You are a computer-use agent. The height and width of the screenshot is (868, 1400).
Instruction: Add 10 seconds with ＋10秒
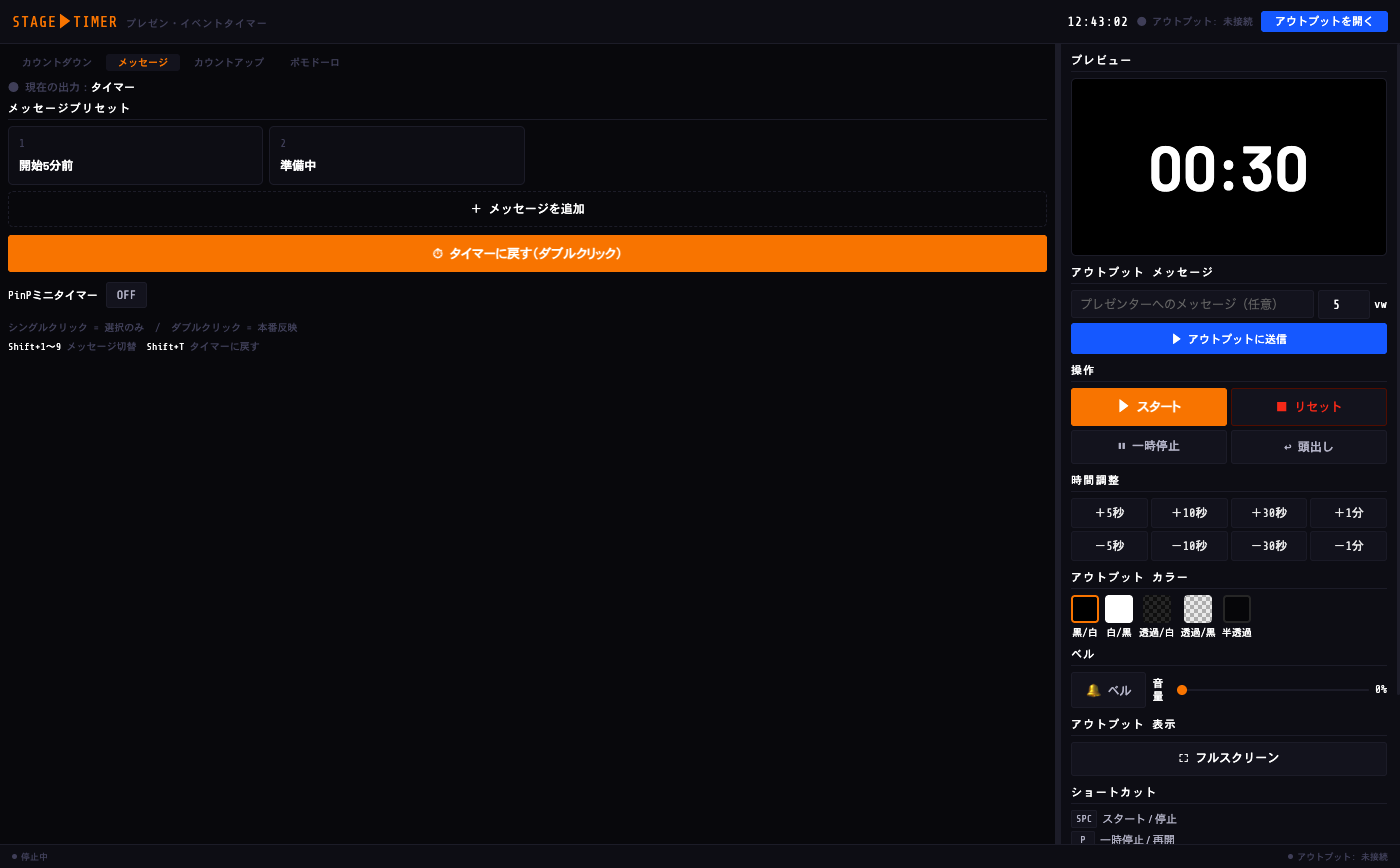tap(1189, 513)
